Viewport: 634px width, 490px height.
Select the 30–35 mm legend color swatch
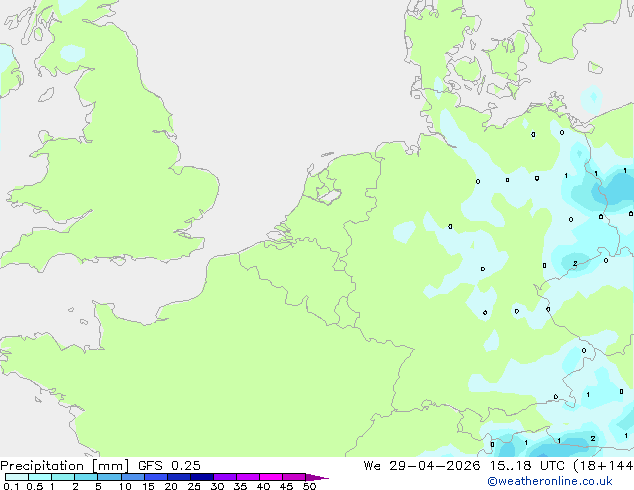[224, 477]
